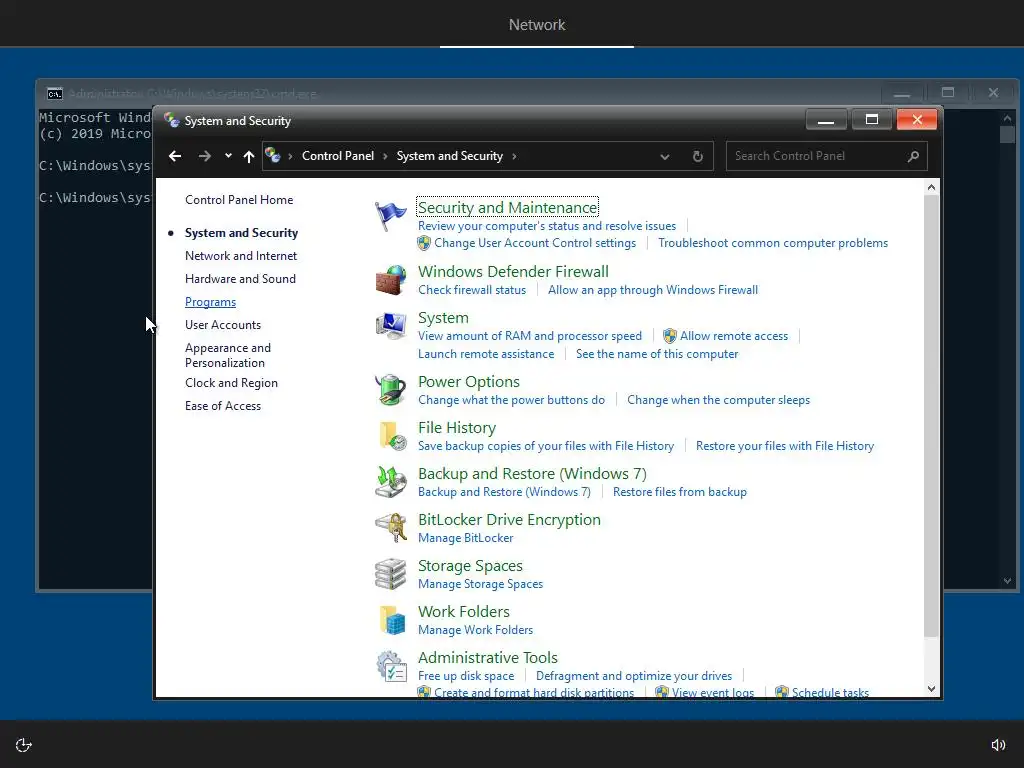Click the File History folder icon
This screenshot has height=768, width=1024.
392,436
